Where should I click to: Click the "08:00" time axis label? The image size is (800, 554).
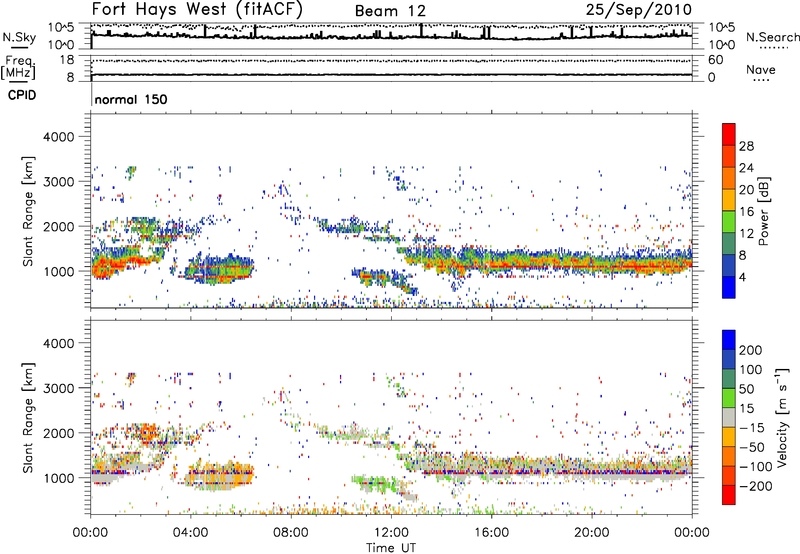[x=291, y=533]
